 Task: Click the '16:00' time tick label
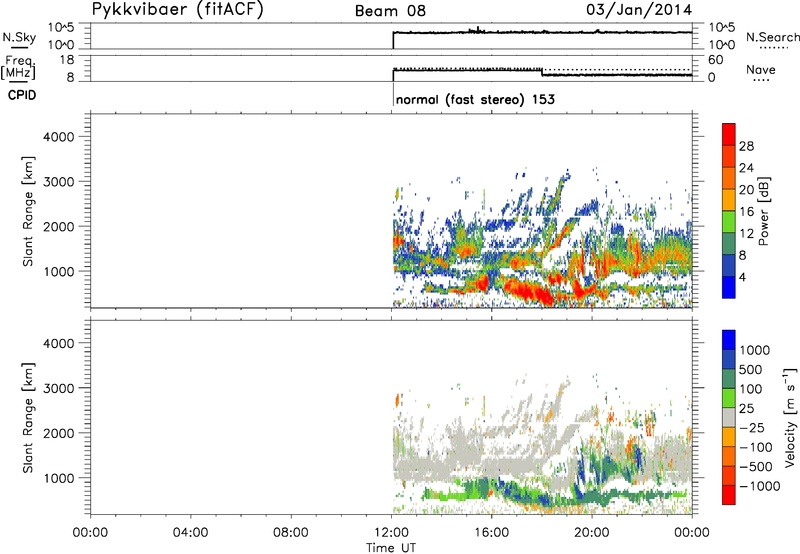pos(491,533)
